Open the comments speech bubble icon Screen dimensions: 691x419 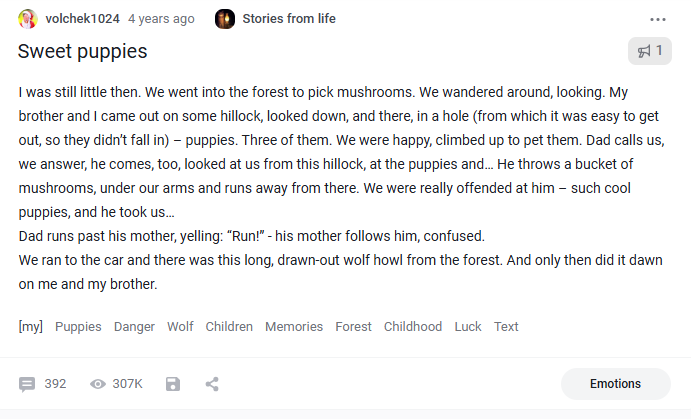pyautogui.click(x=27, y=384)
